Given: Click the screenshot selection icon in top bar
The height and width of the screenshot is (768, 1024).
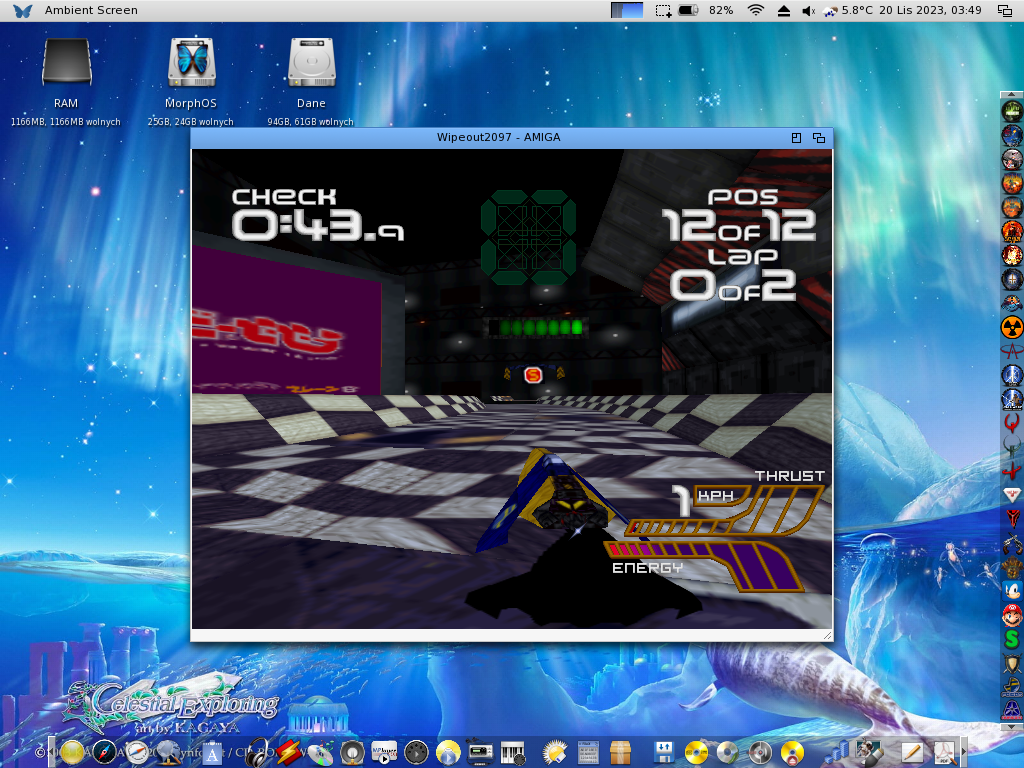Looking at the screenshot, I should tap(664, 10).
